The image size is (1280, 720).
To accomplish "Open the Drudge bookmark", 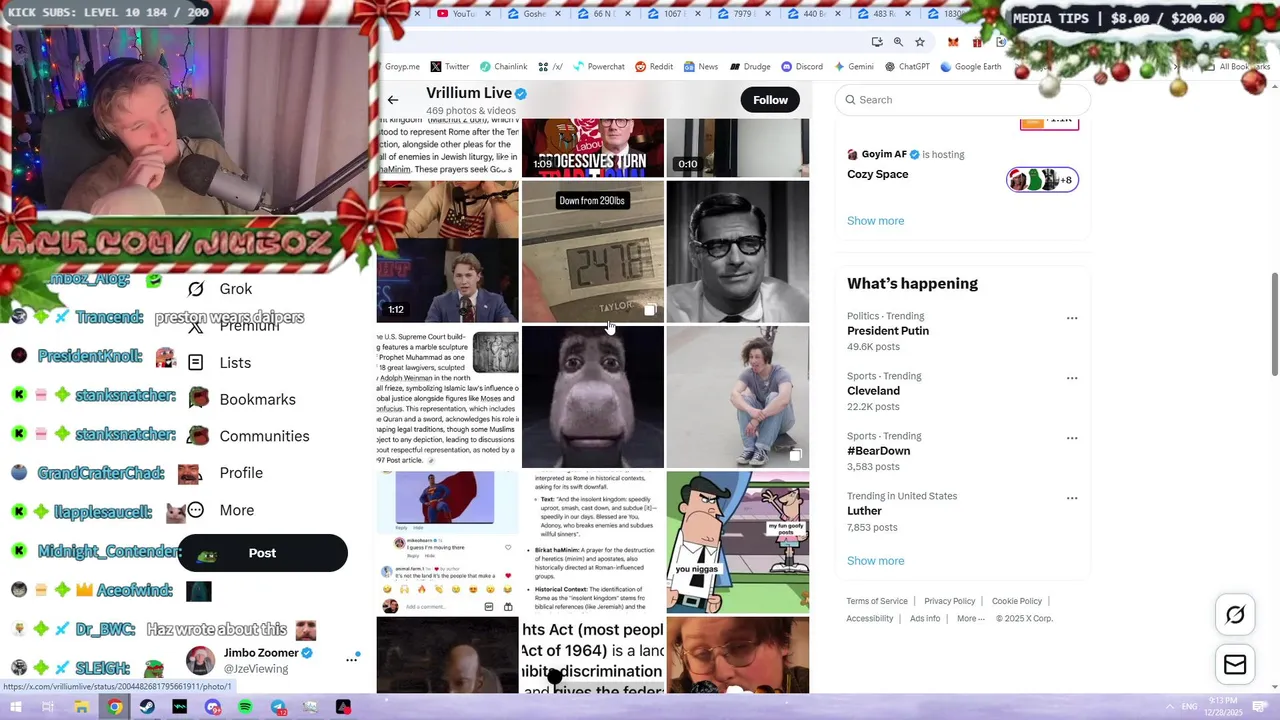I will tap(750, 67).
